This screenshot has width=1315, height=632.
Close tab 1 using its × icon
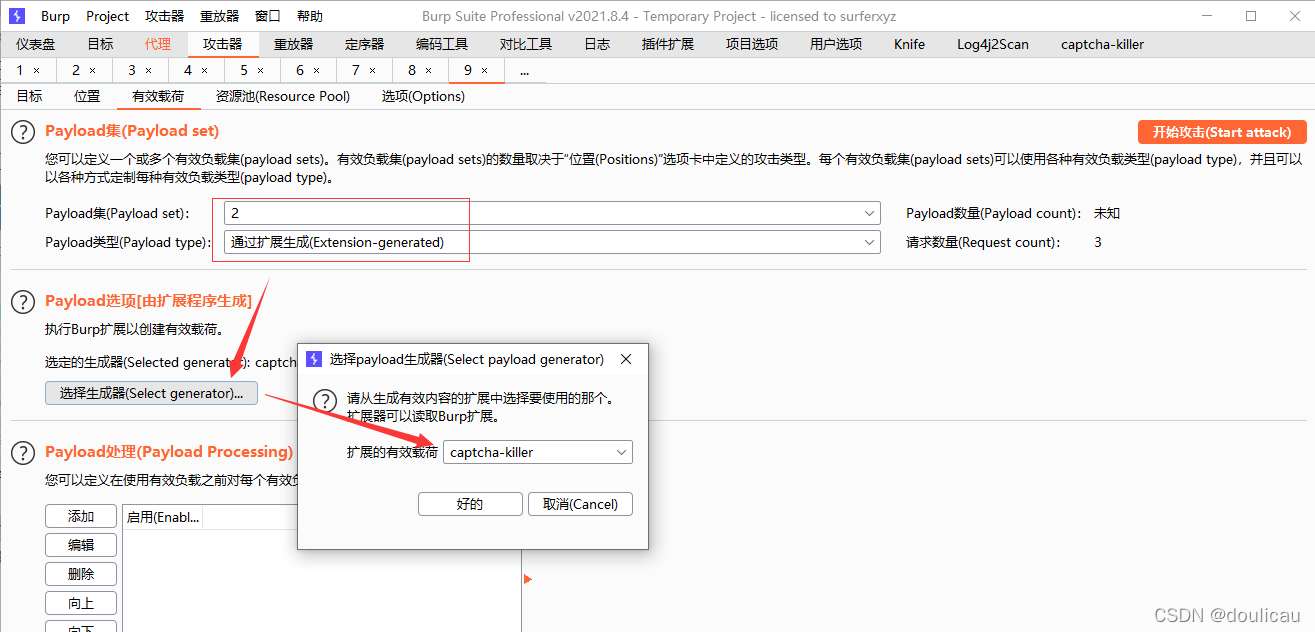37,71
